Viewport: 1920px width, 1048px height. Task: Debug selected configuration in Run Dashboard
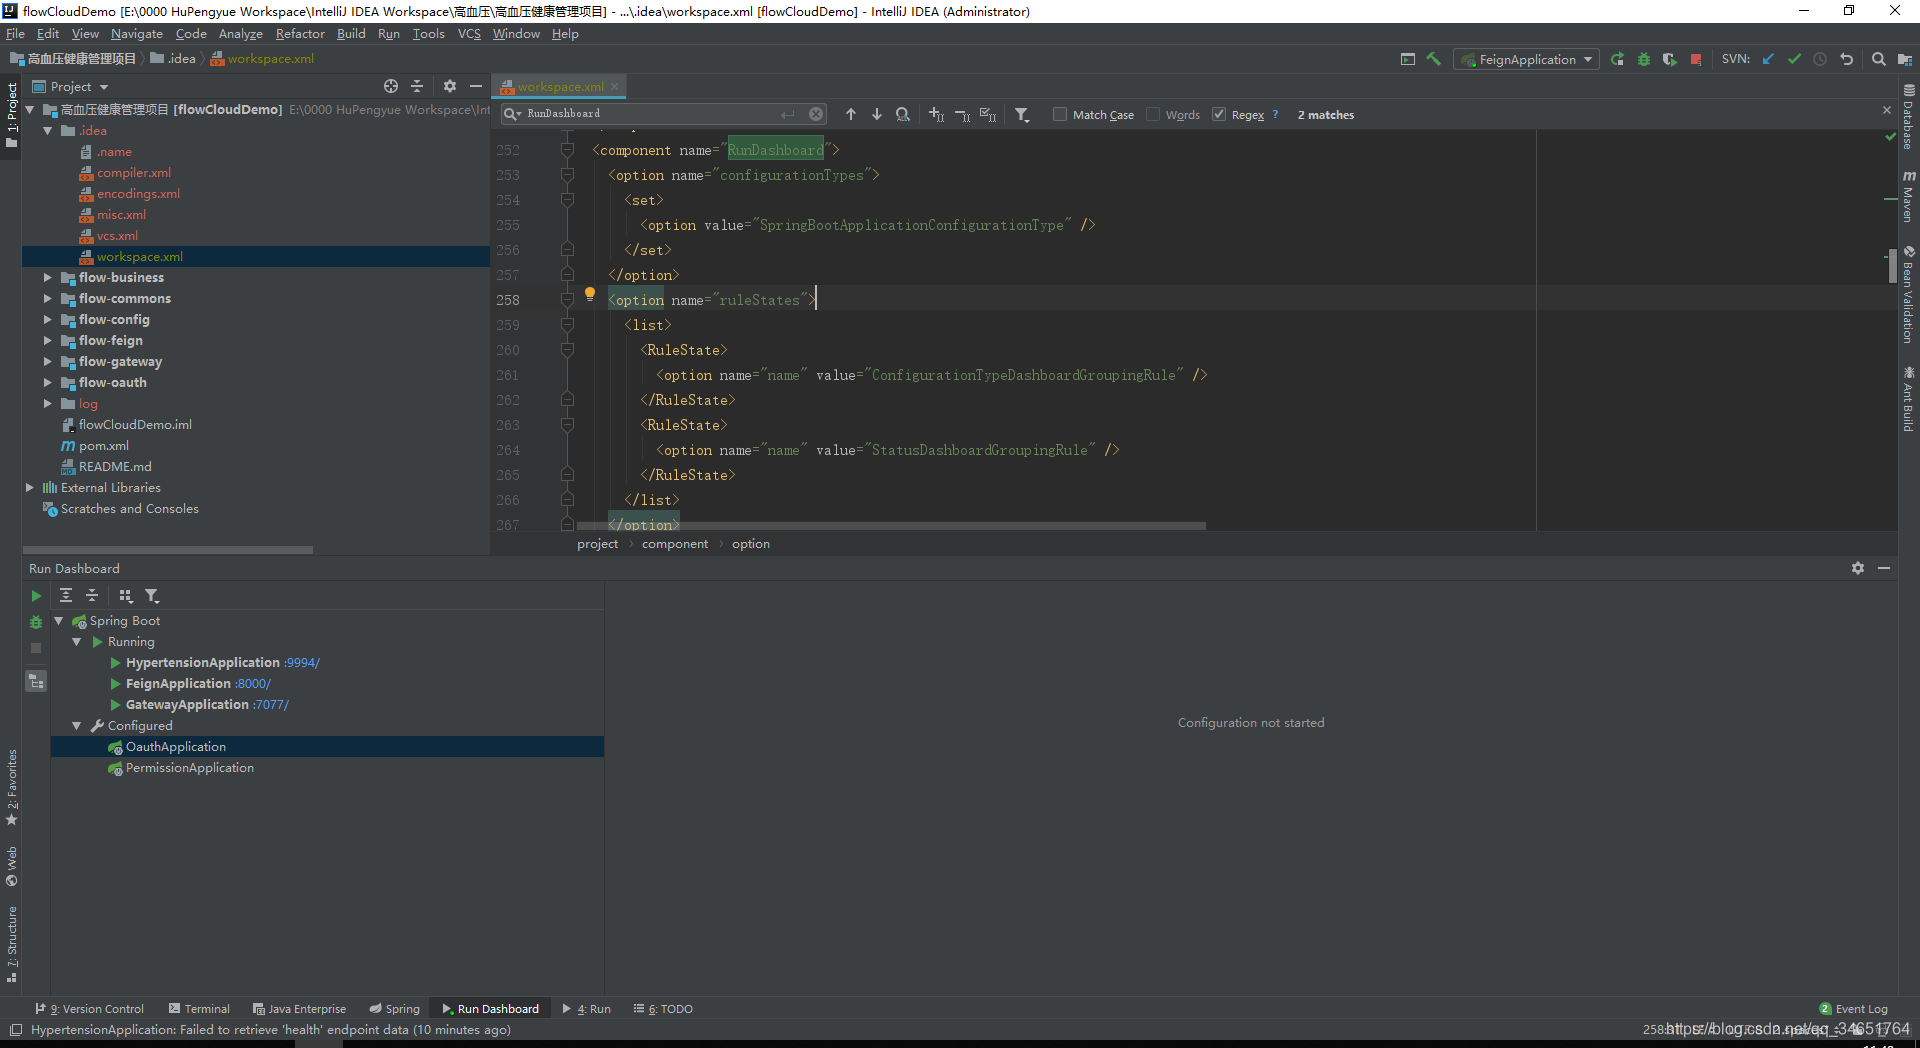coord(36,622)
